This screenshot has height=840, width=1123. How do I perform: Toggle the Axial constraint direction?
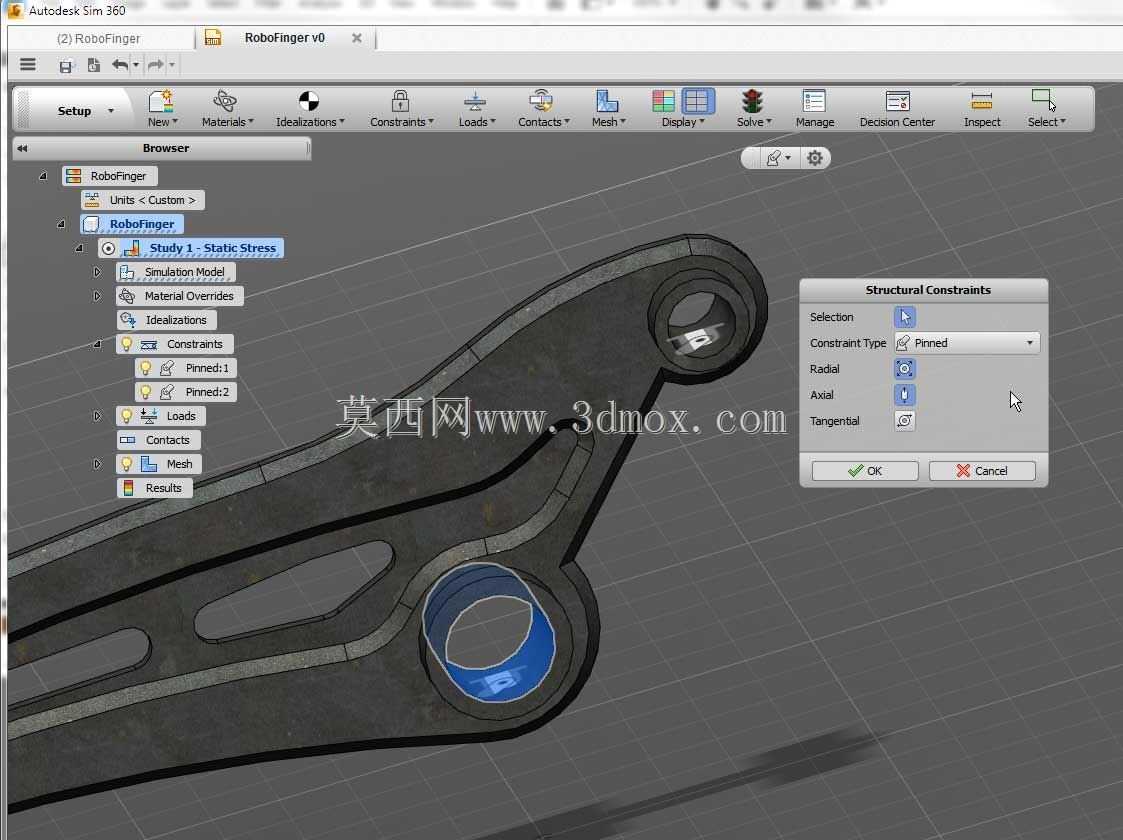pyautogui.click(x=905, y=395)
